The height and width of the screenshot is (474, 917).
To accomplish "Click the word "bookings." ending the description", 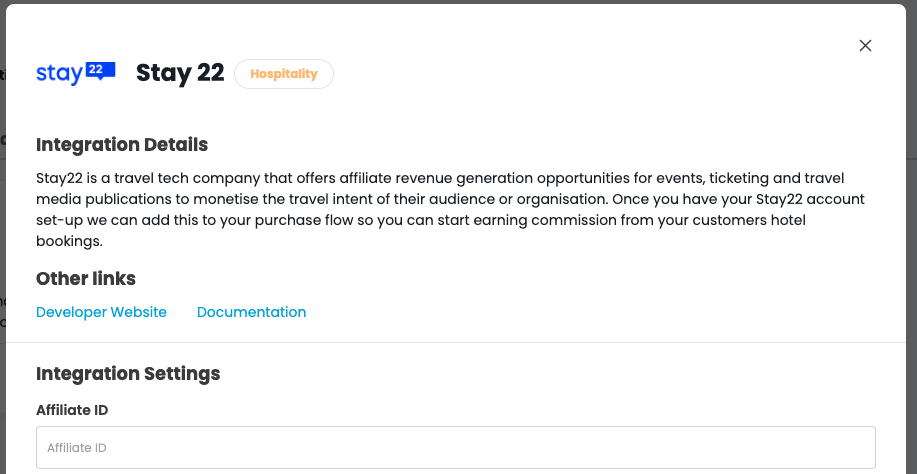I will (70, 241).
